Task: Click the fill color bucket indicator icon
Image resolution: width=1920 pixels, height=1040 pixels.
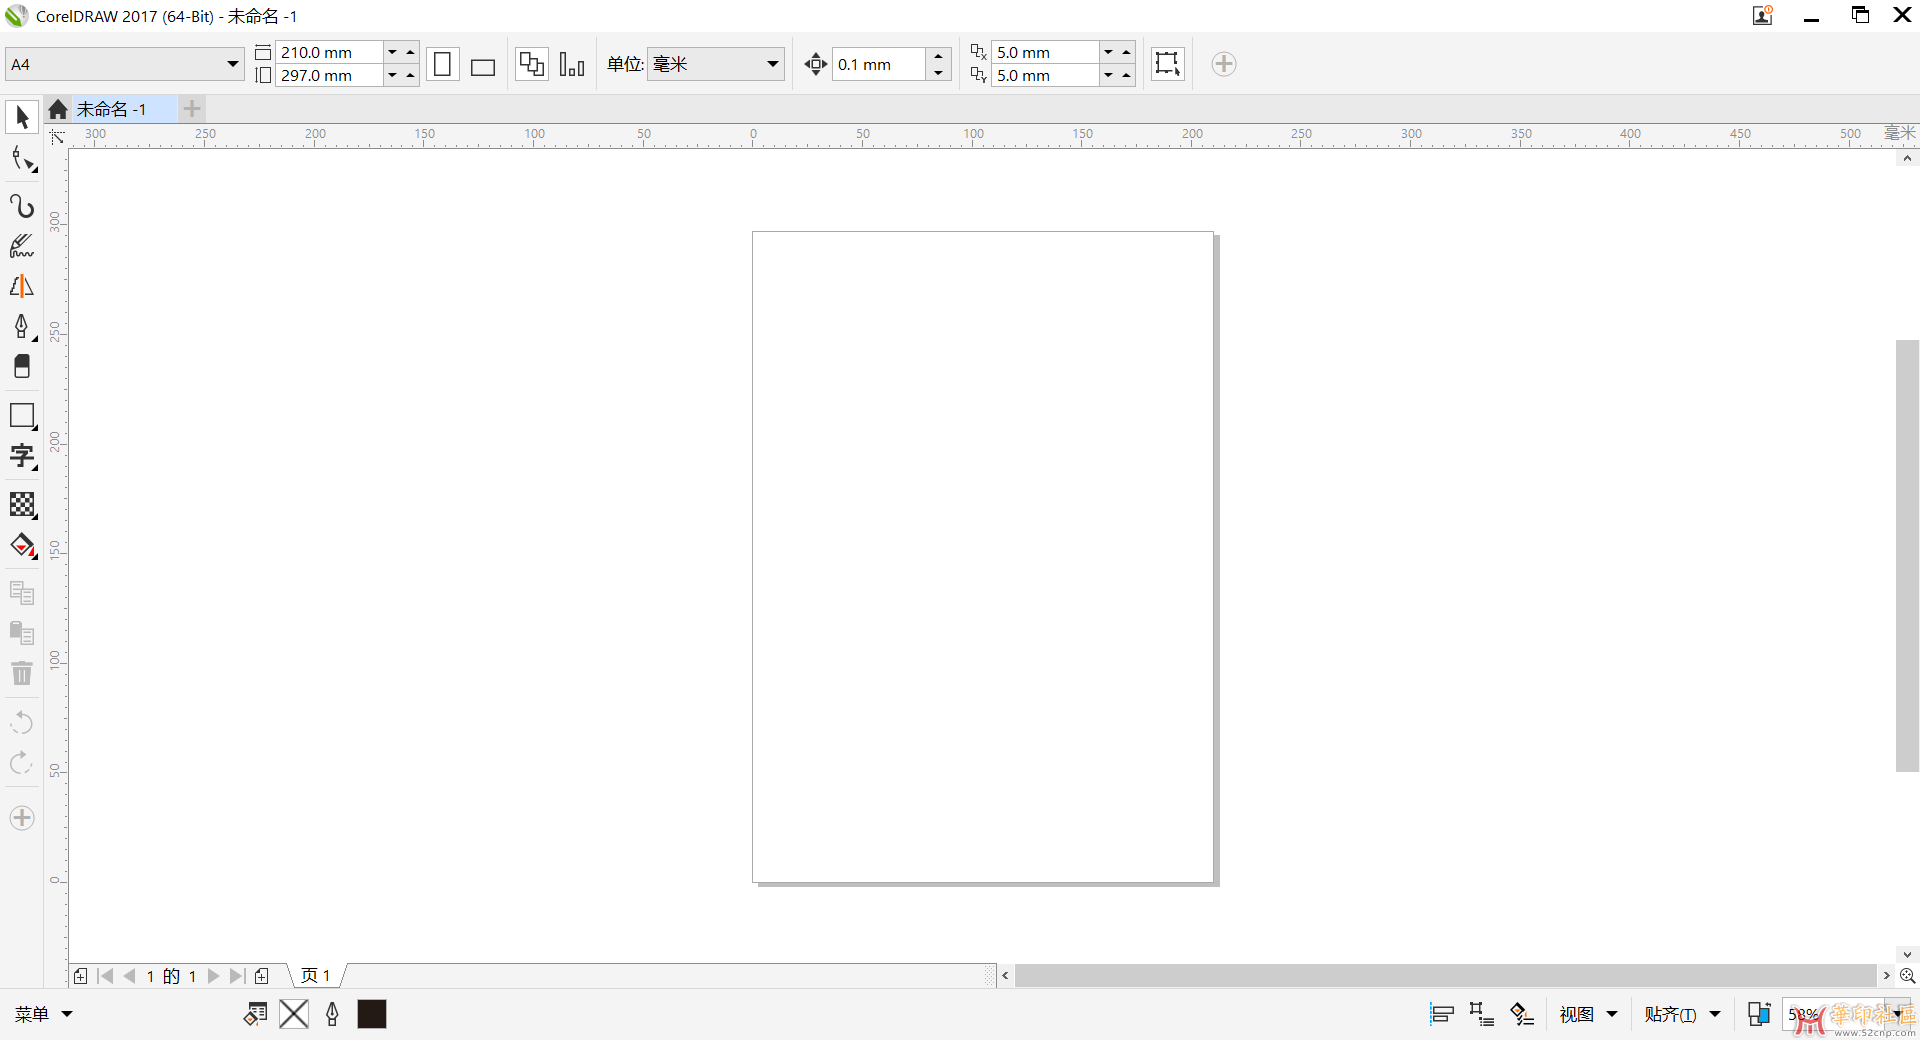Action: pos(255,1014)
